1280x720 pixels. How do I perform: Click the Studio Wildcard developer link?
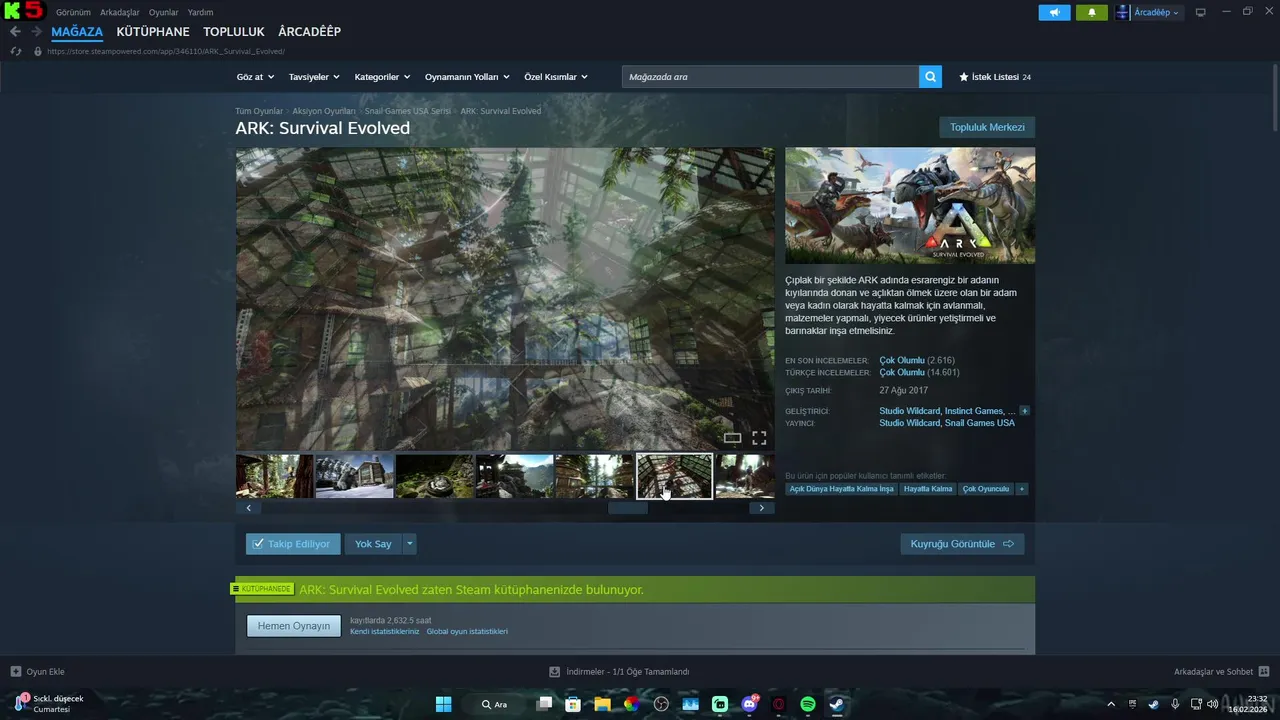pyautogui.click(x=909, y=411)
